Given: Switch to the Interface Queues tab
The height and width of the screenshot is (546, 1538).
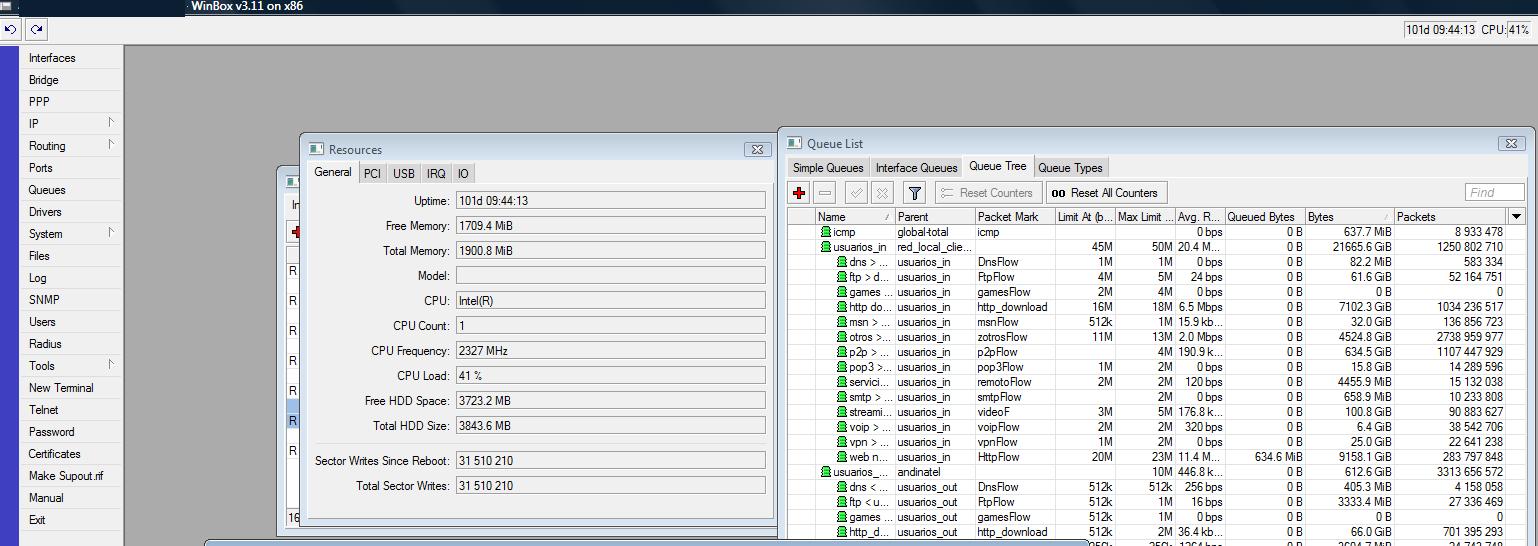Looking at the screenshot, I should coord(916,168).
